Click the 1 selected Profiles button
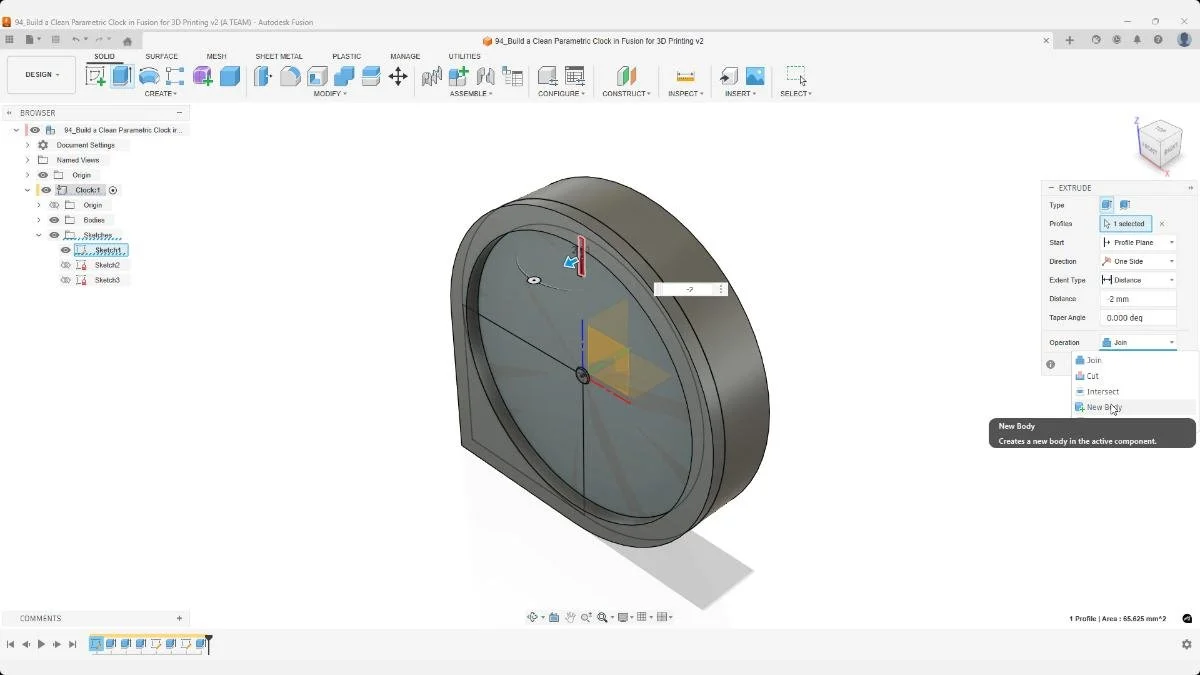Viewport: 1200px width, 675px height. click(1125, 223)
